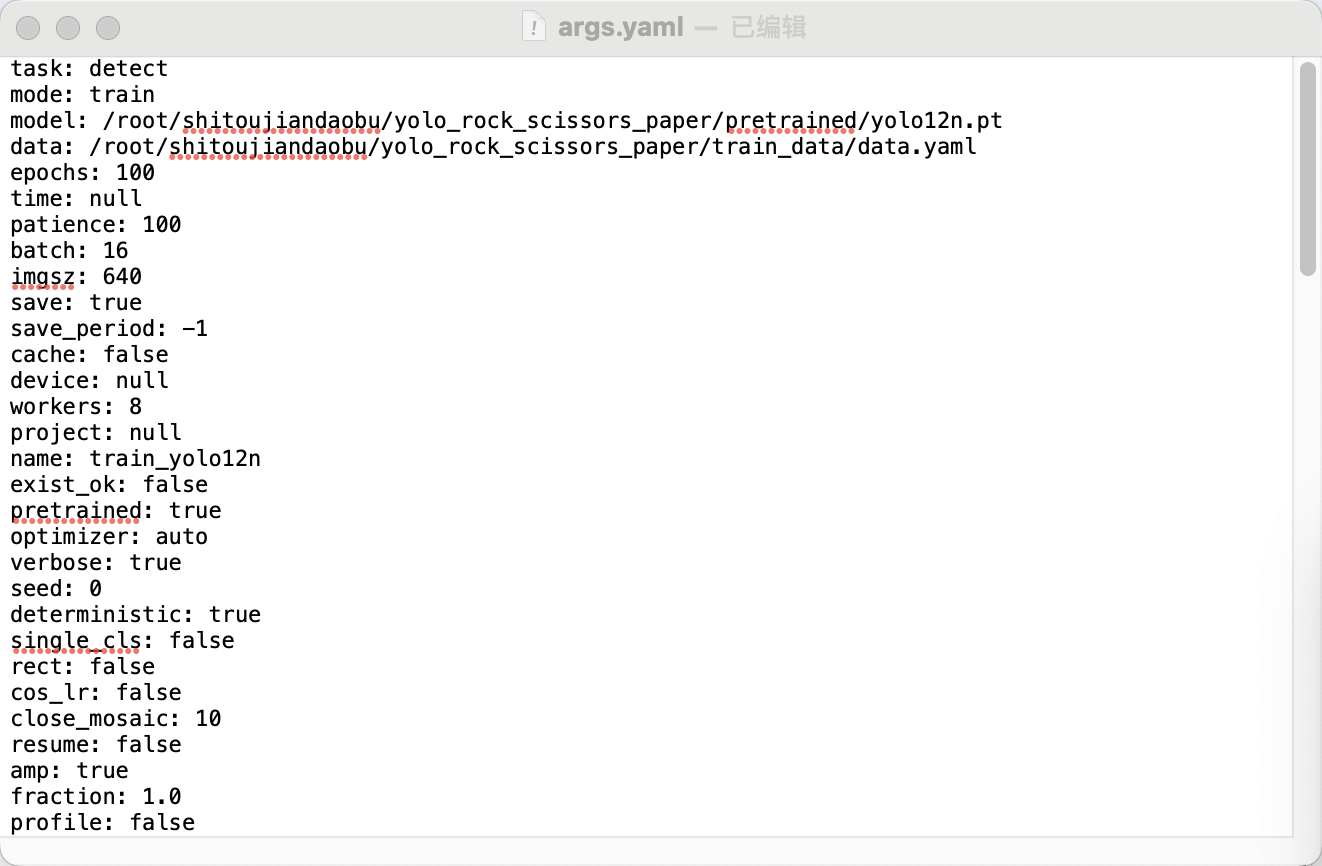Viewport: 1322px width, 866px height.
Task: Zoom the window with the third title bar button
Action: (107, 27)
